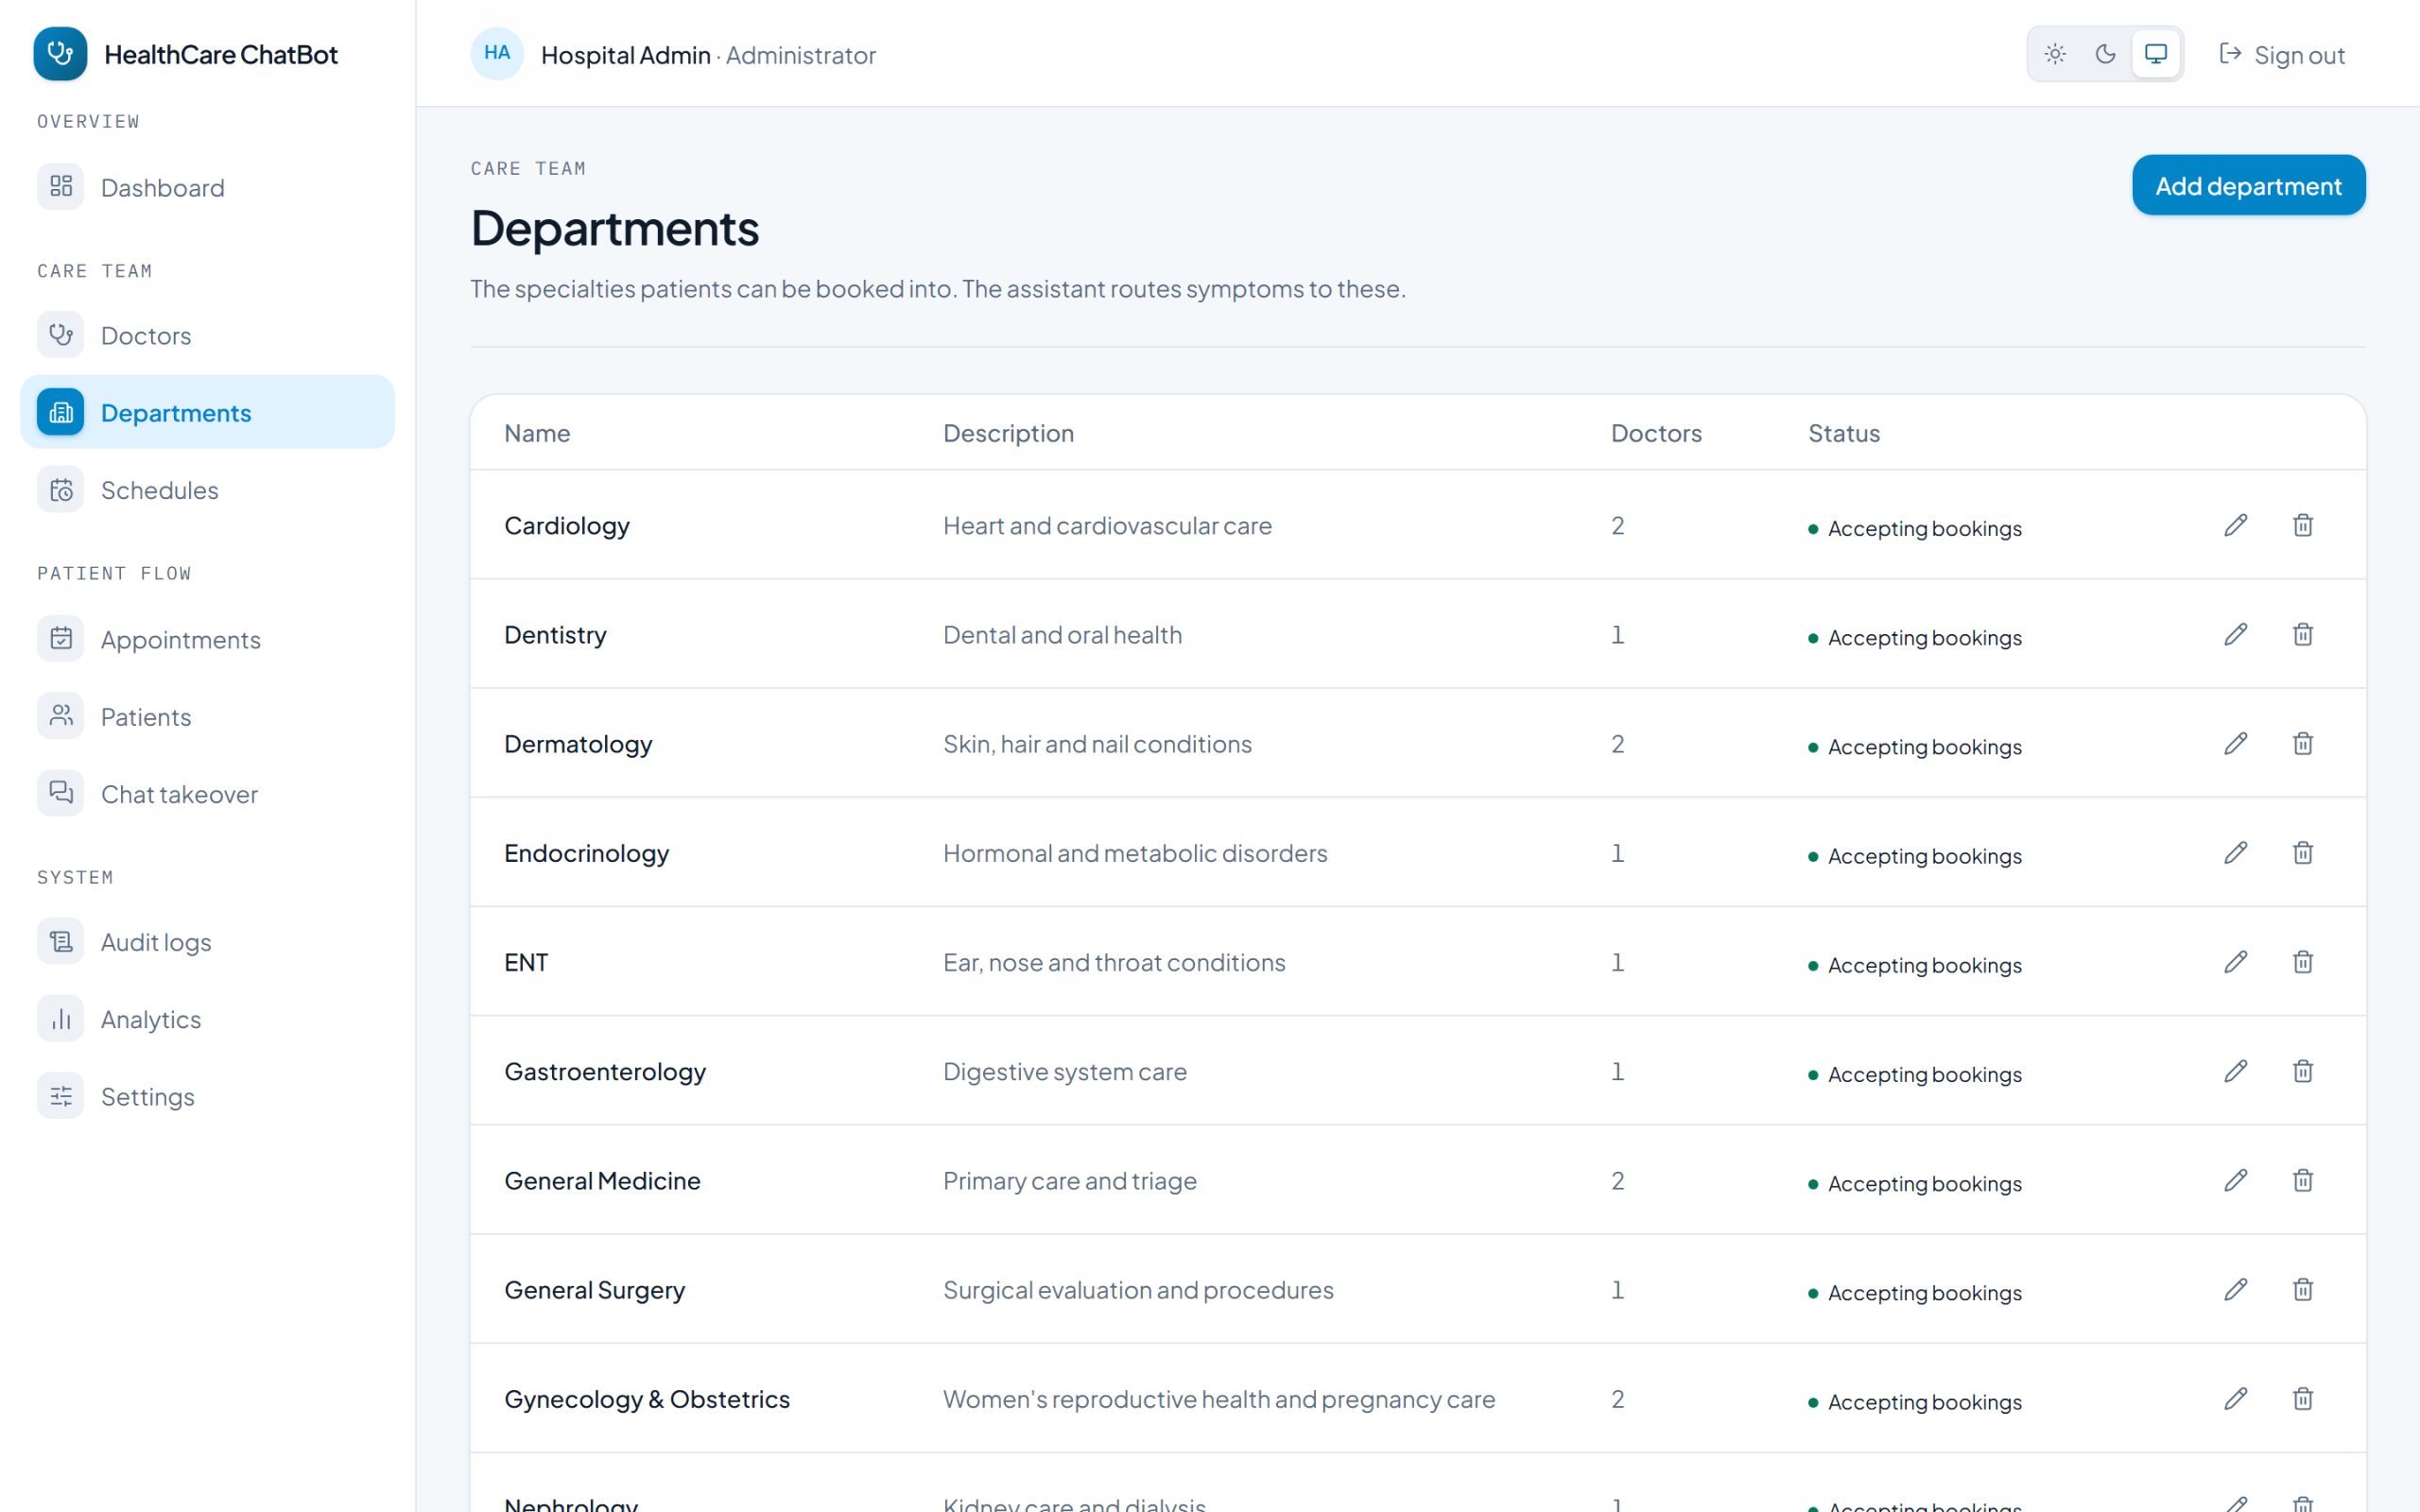Select the active Departments sidebar item
The width and height of the screenshot is (2420, 1512).
(x=207, y=412)
